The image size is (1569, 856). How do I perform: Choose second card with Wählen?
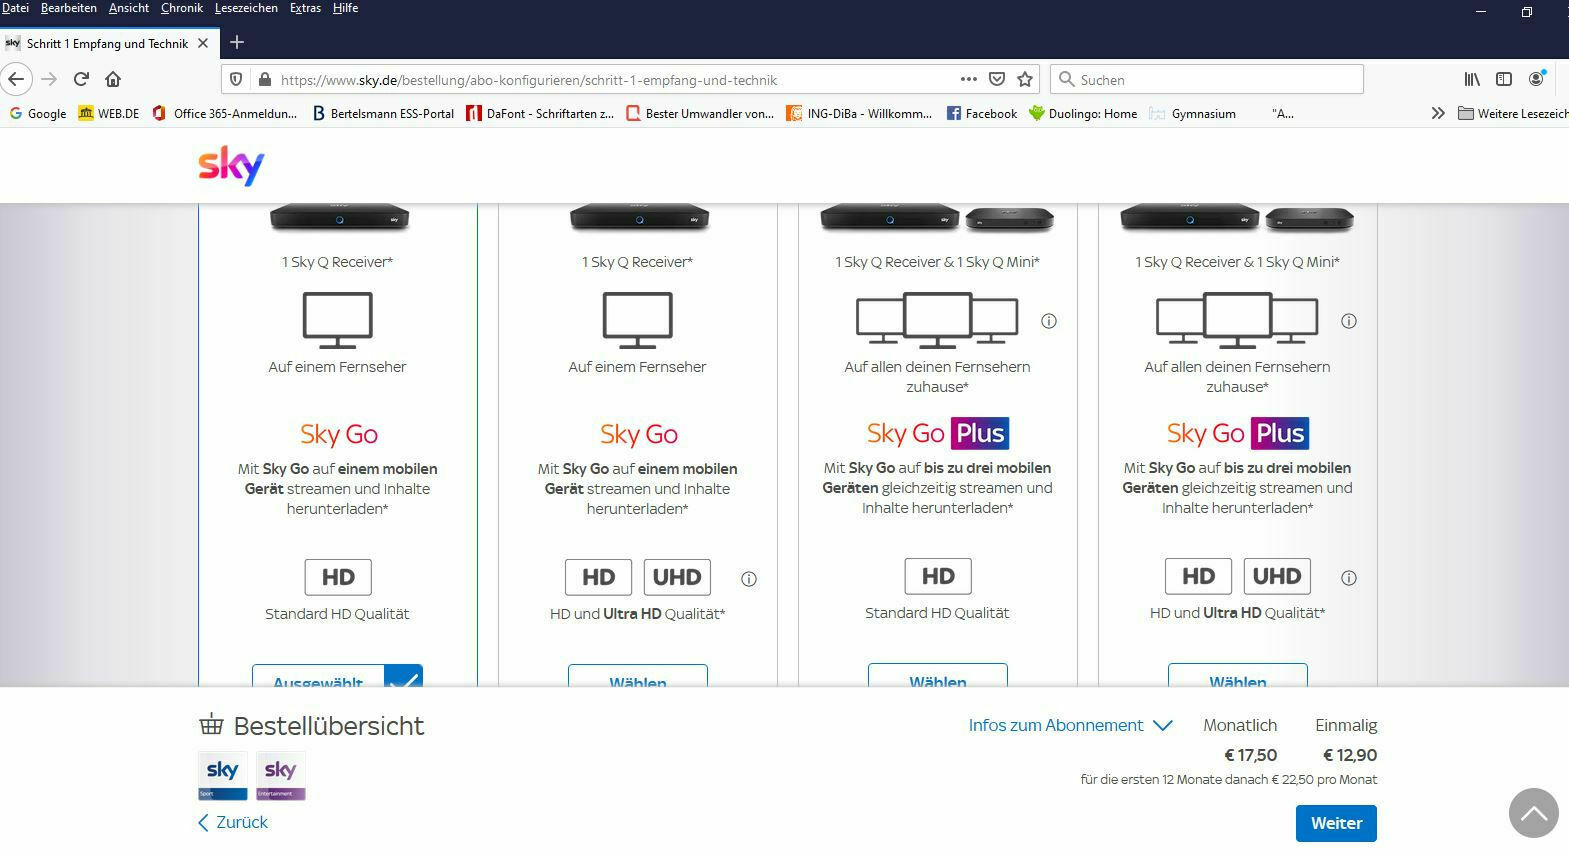pos(638,676)
